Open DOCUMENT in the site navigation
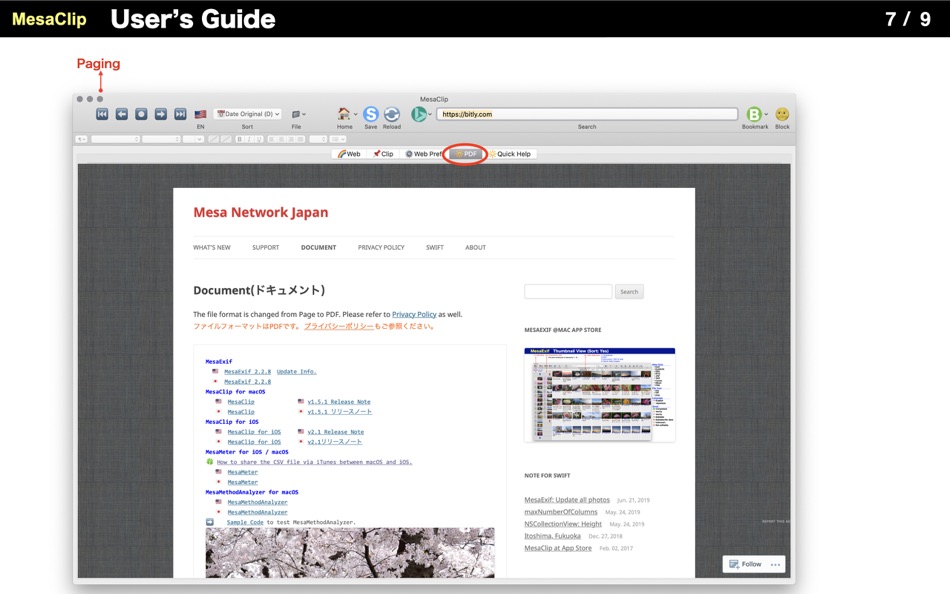The image size is (950, 594). 318,247
